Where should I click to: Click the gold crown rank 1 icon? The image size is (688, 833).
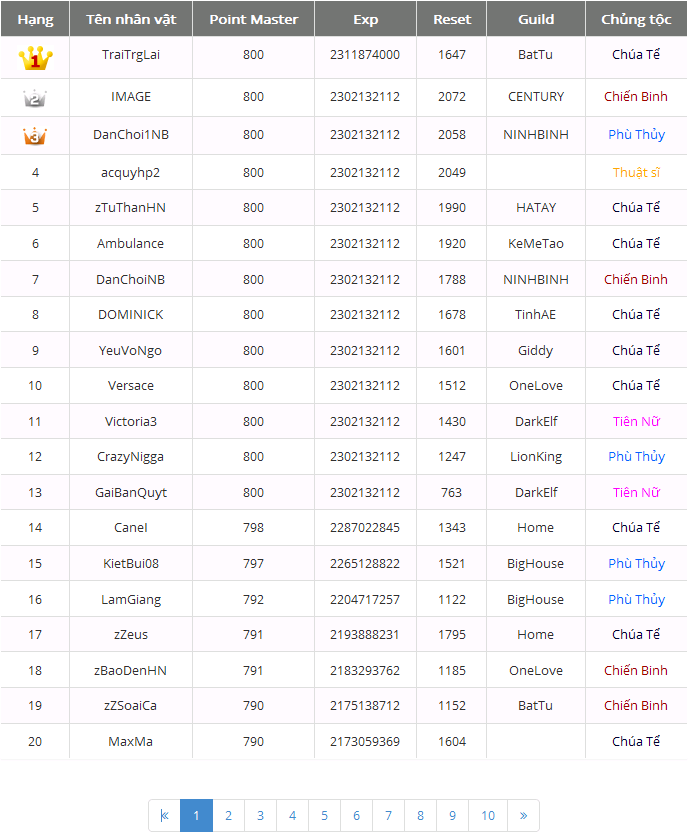35,59
